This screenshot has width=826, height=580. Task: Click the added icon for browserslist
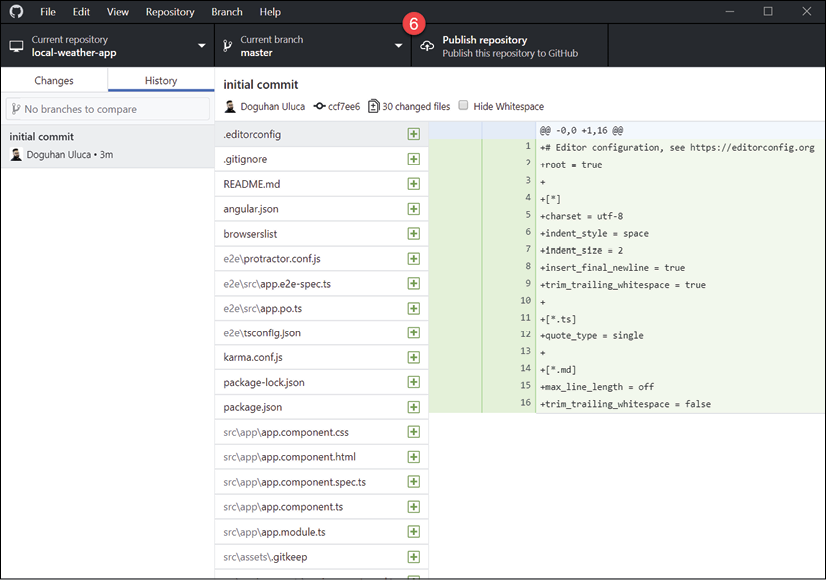(414, 234)
